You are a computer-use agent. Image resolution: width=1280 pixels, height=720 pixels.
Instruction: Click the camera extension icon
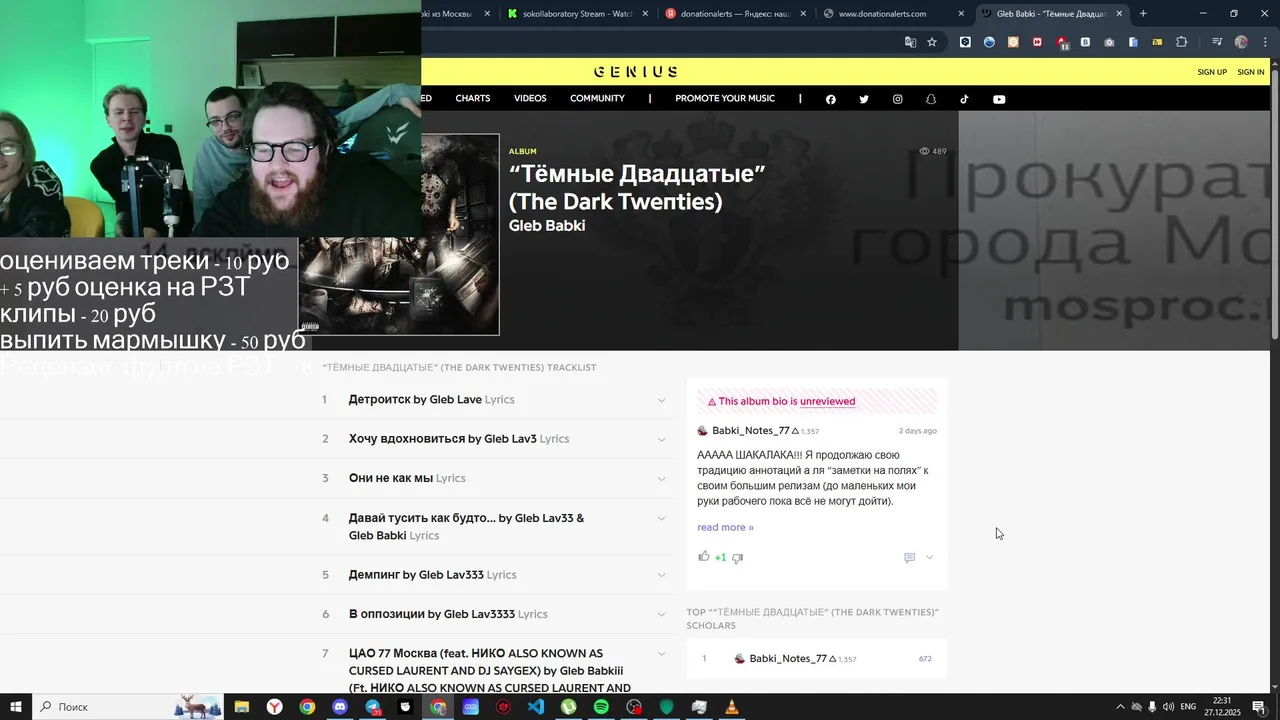(1109, 42)
